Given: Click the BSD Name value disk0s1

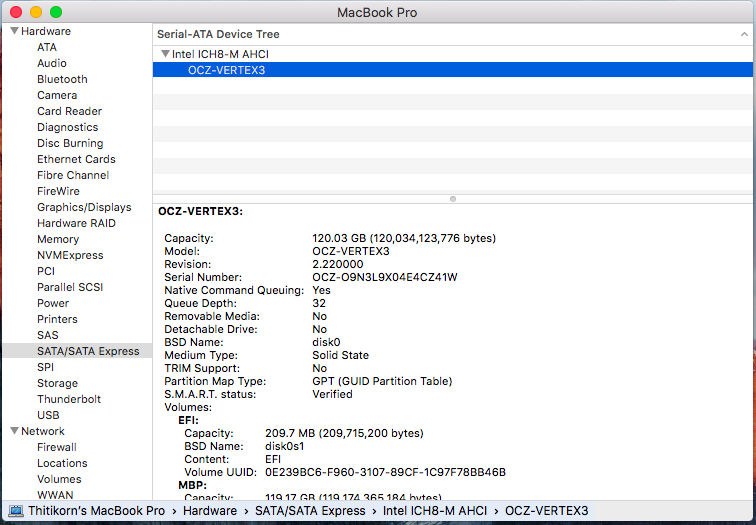Looking at the screenshot, I should point(284,446).
